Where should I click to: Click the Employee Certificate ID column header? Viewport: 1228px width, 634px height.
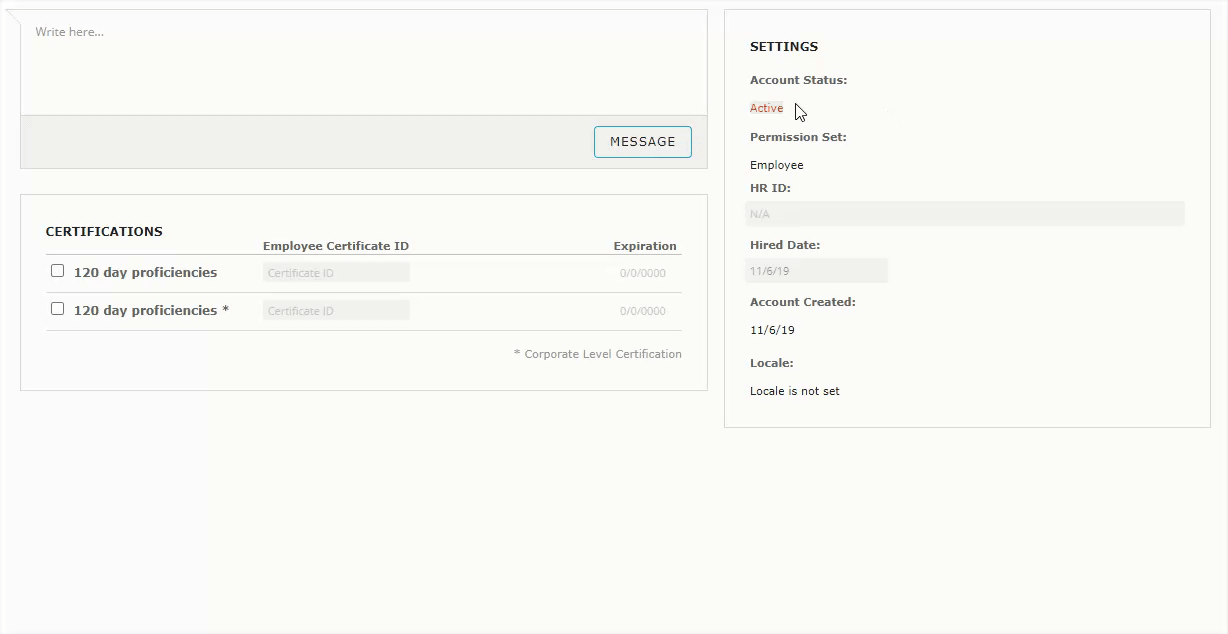coord(335,246)
